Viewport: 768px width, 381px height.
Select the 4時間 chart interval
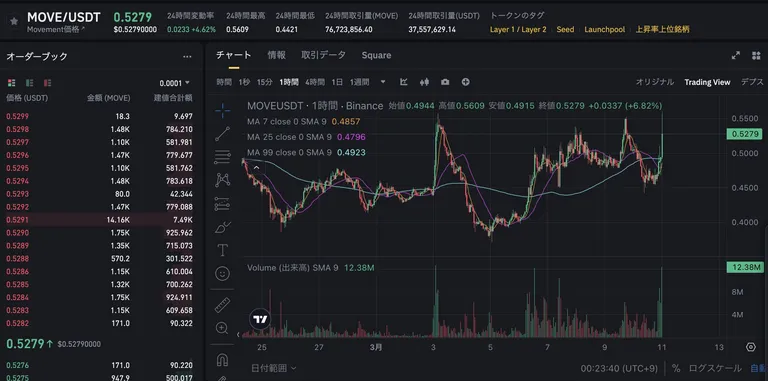click(x=314, y=82)
